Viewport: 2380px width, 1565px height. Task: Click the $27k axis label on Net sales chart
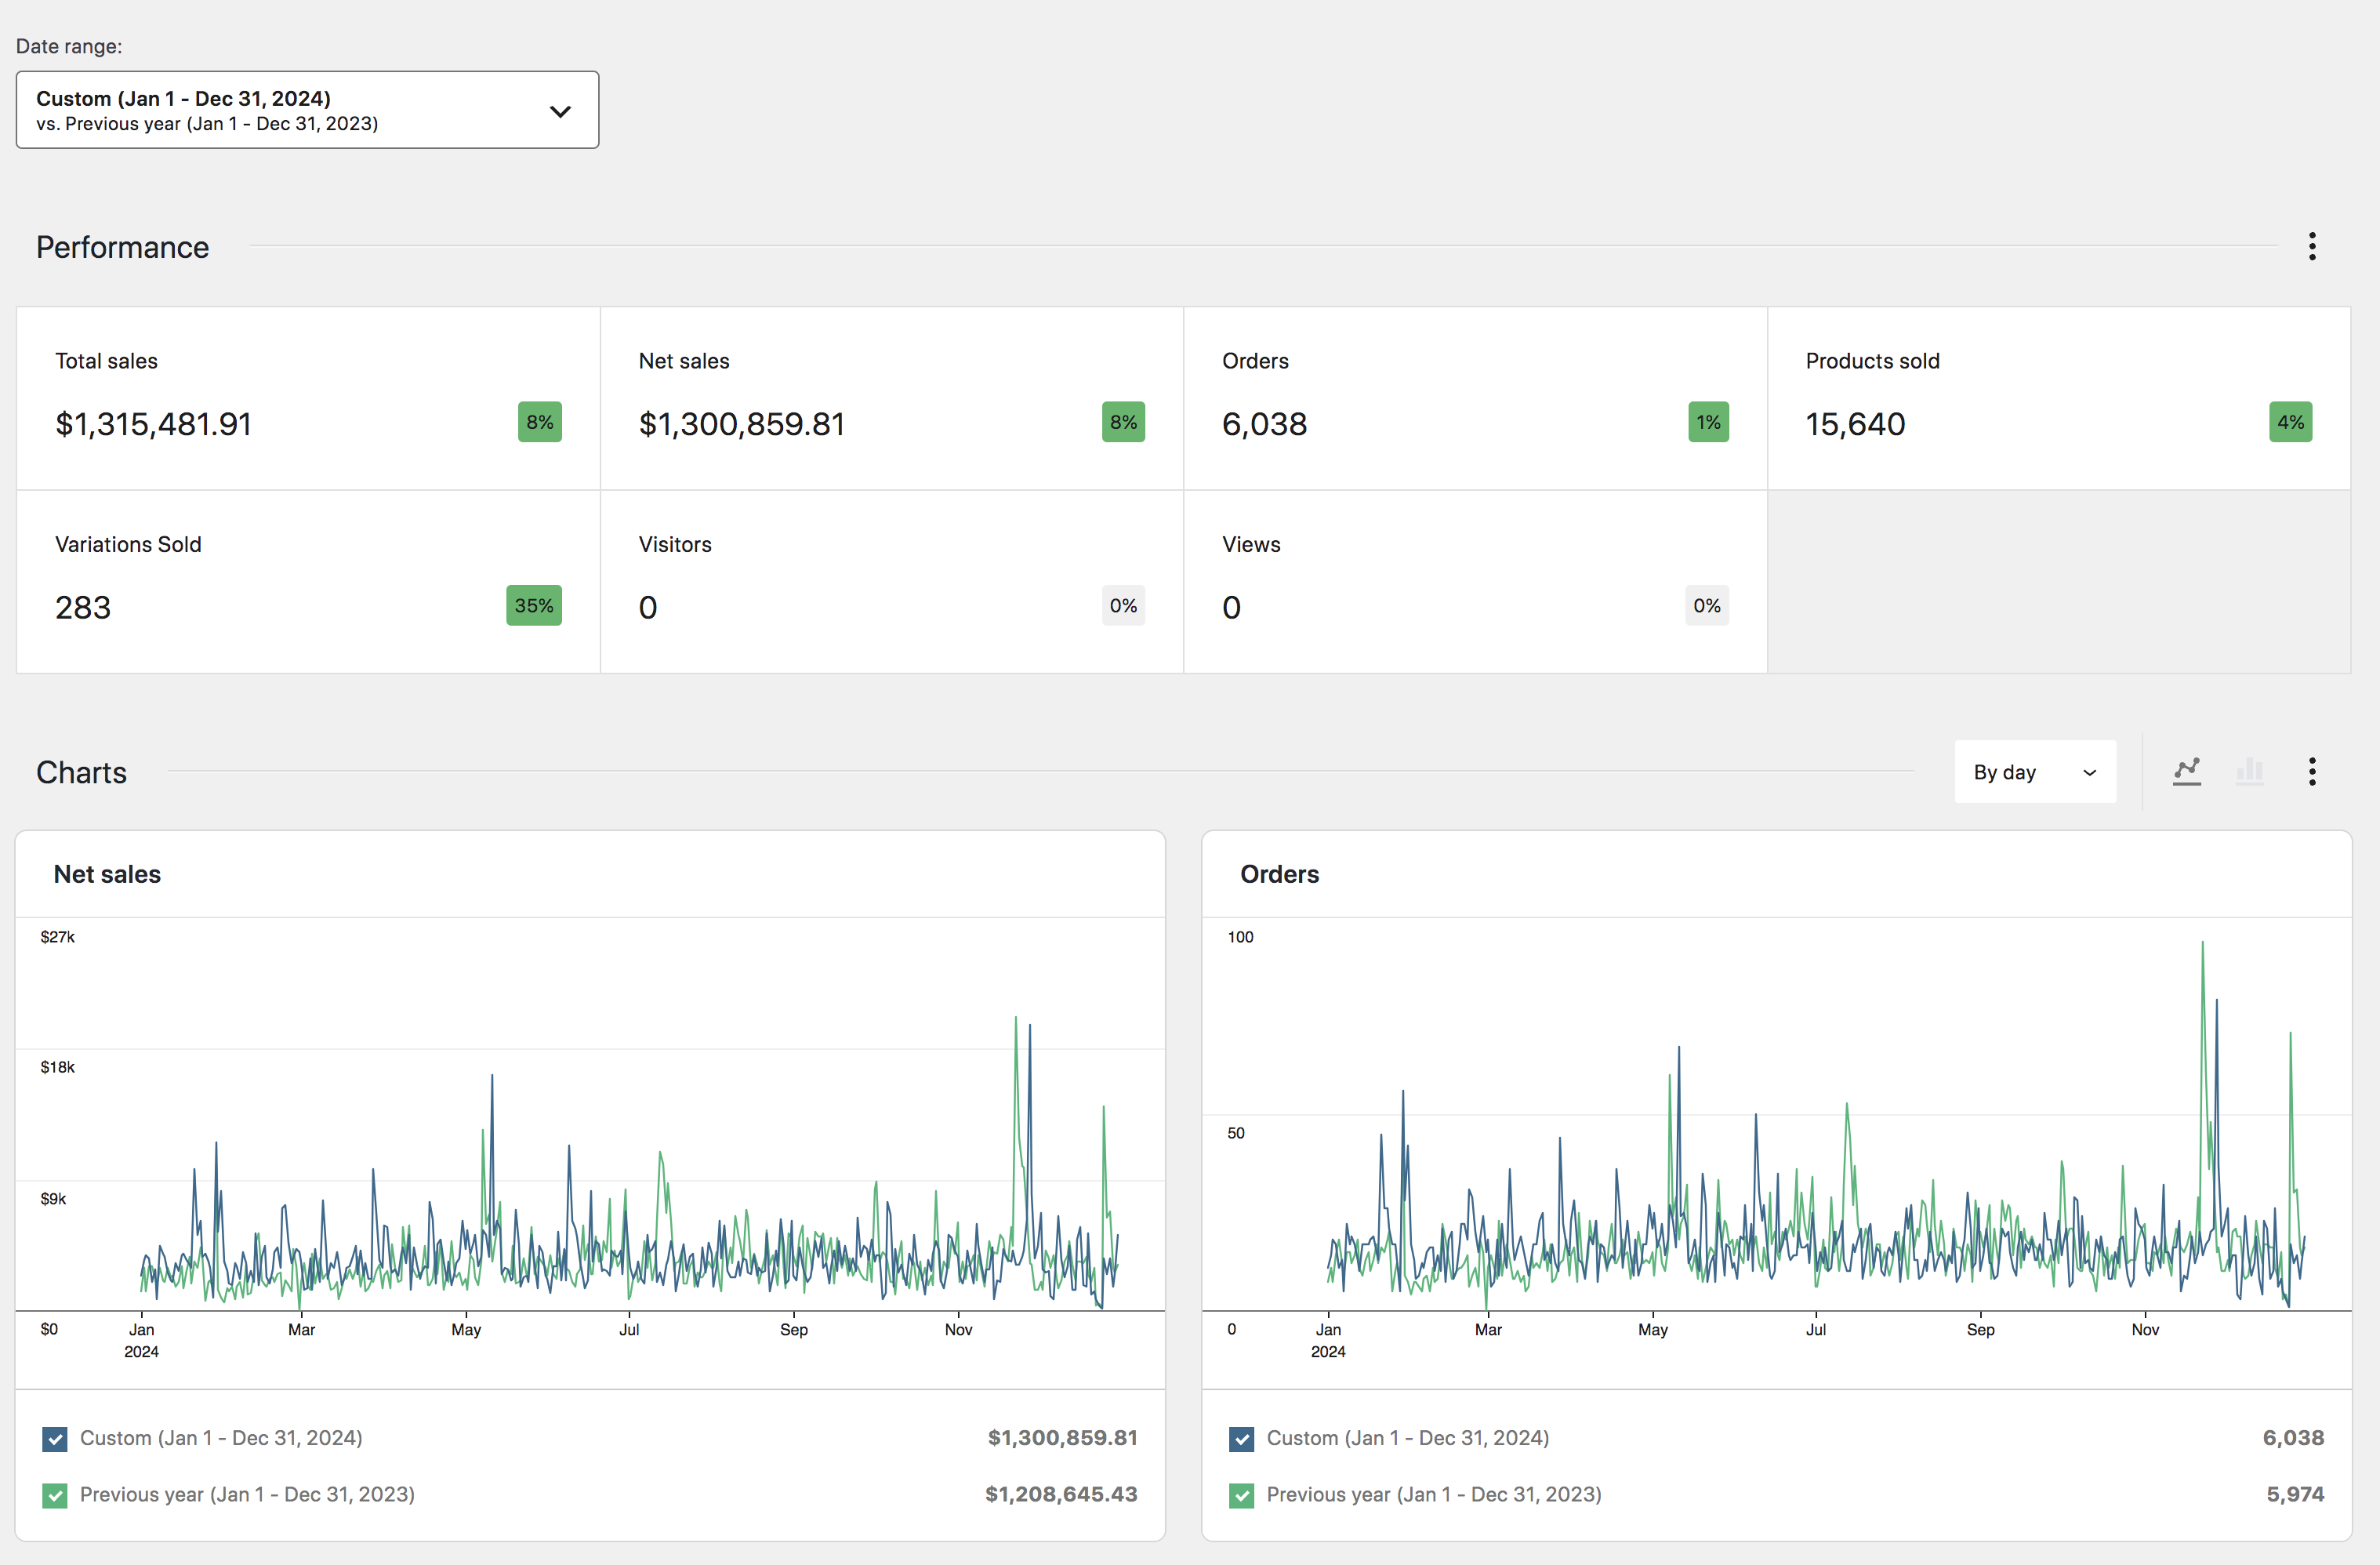[57, 937]
